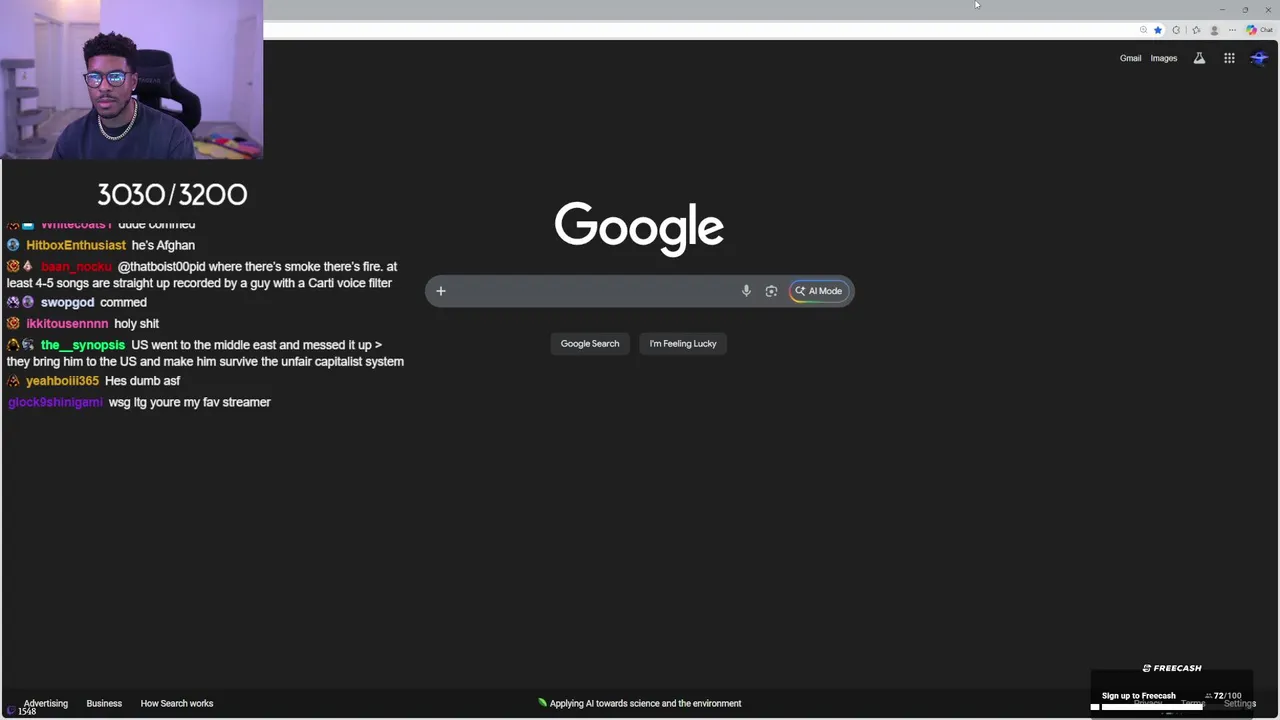Open How Search works footer link
This screenshot has height=720, width=1280.
coord(177,703)
